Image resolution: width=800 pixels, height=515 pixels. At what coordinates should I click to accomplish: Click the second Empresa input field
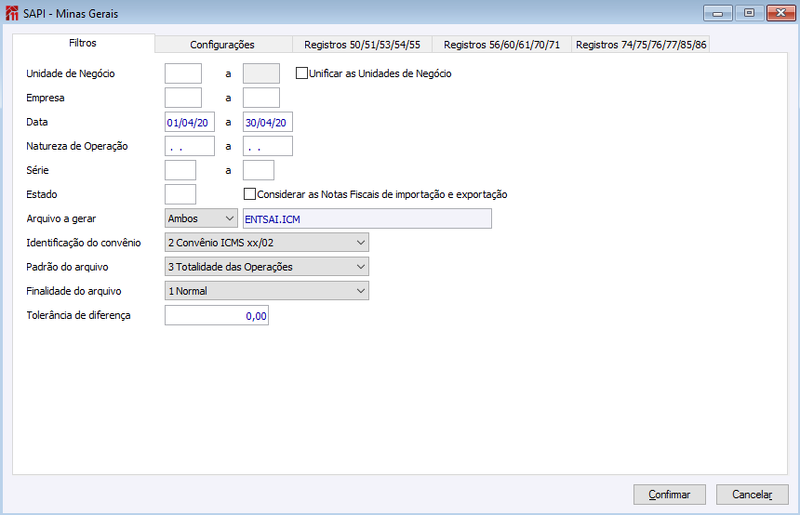261,97
